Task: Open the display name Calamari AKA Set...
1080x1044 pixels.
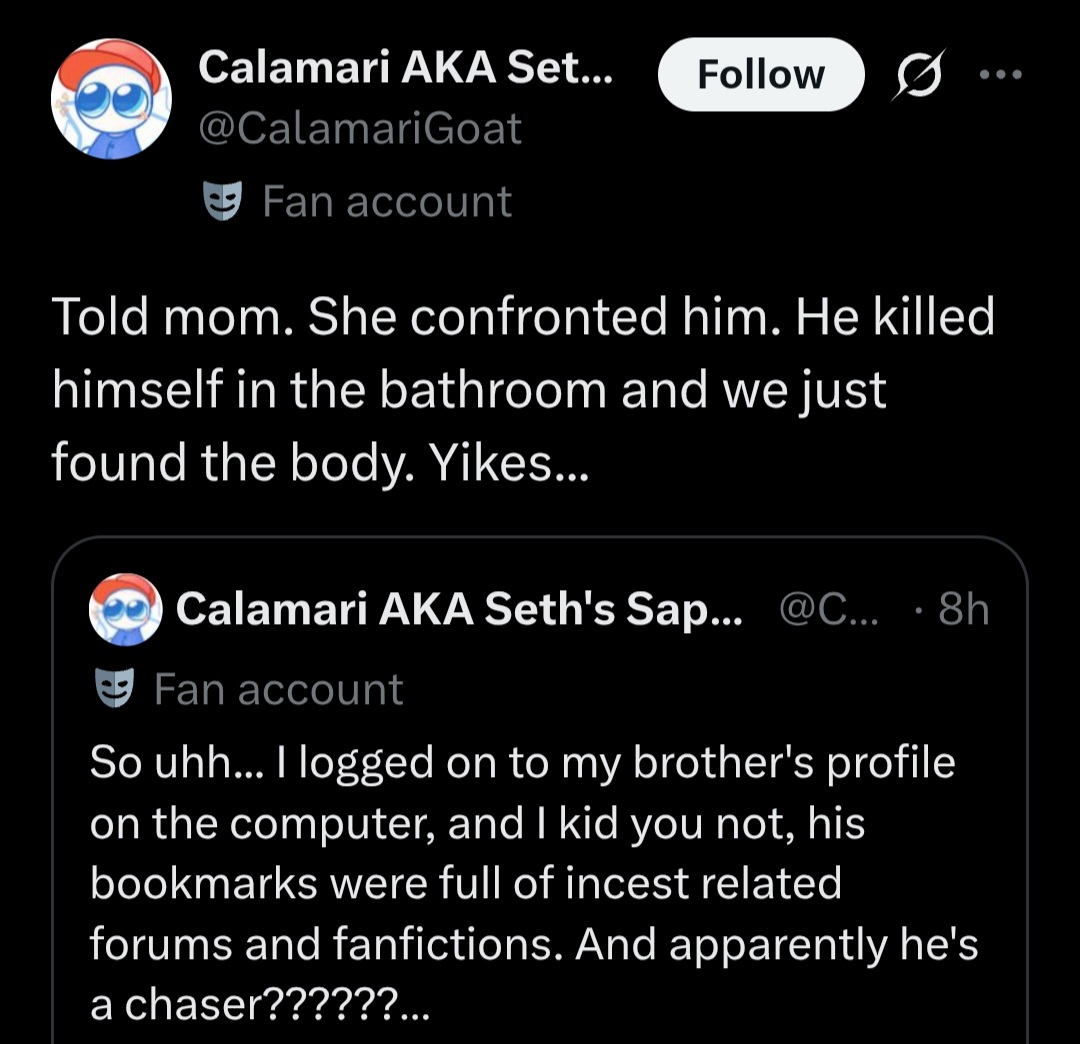Action: pyautogui.click(x=405, y=67)
